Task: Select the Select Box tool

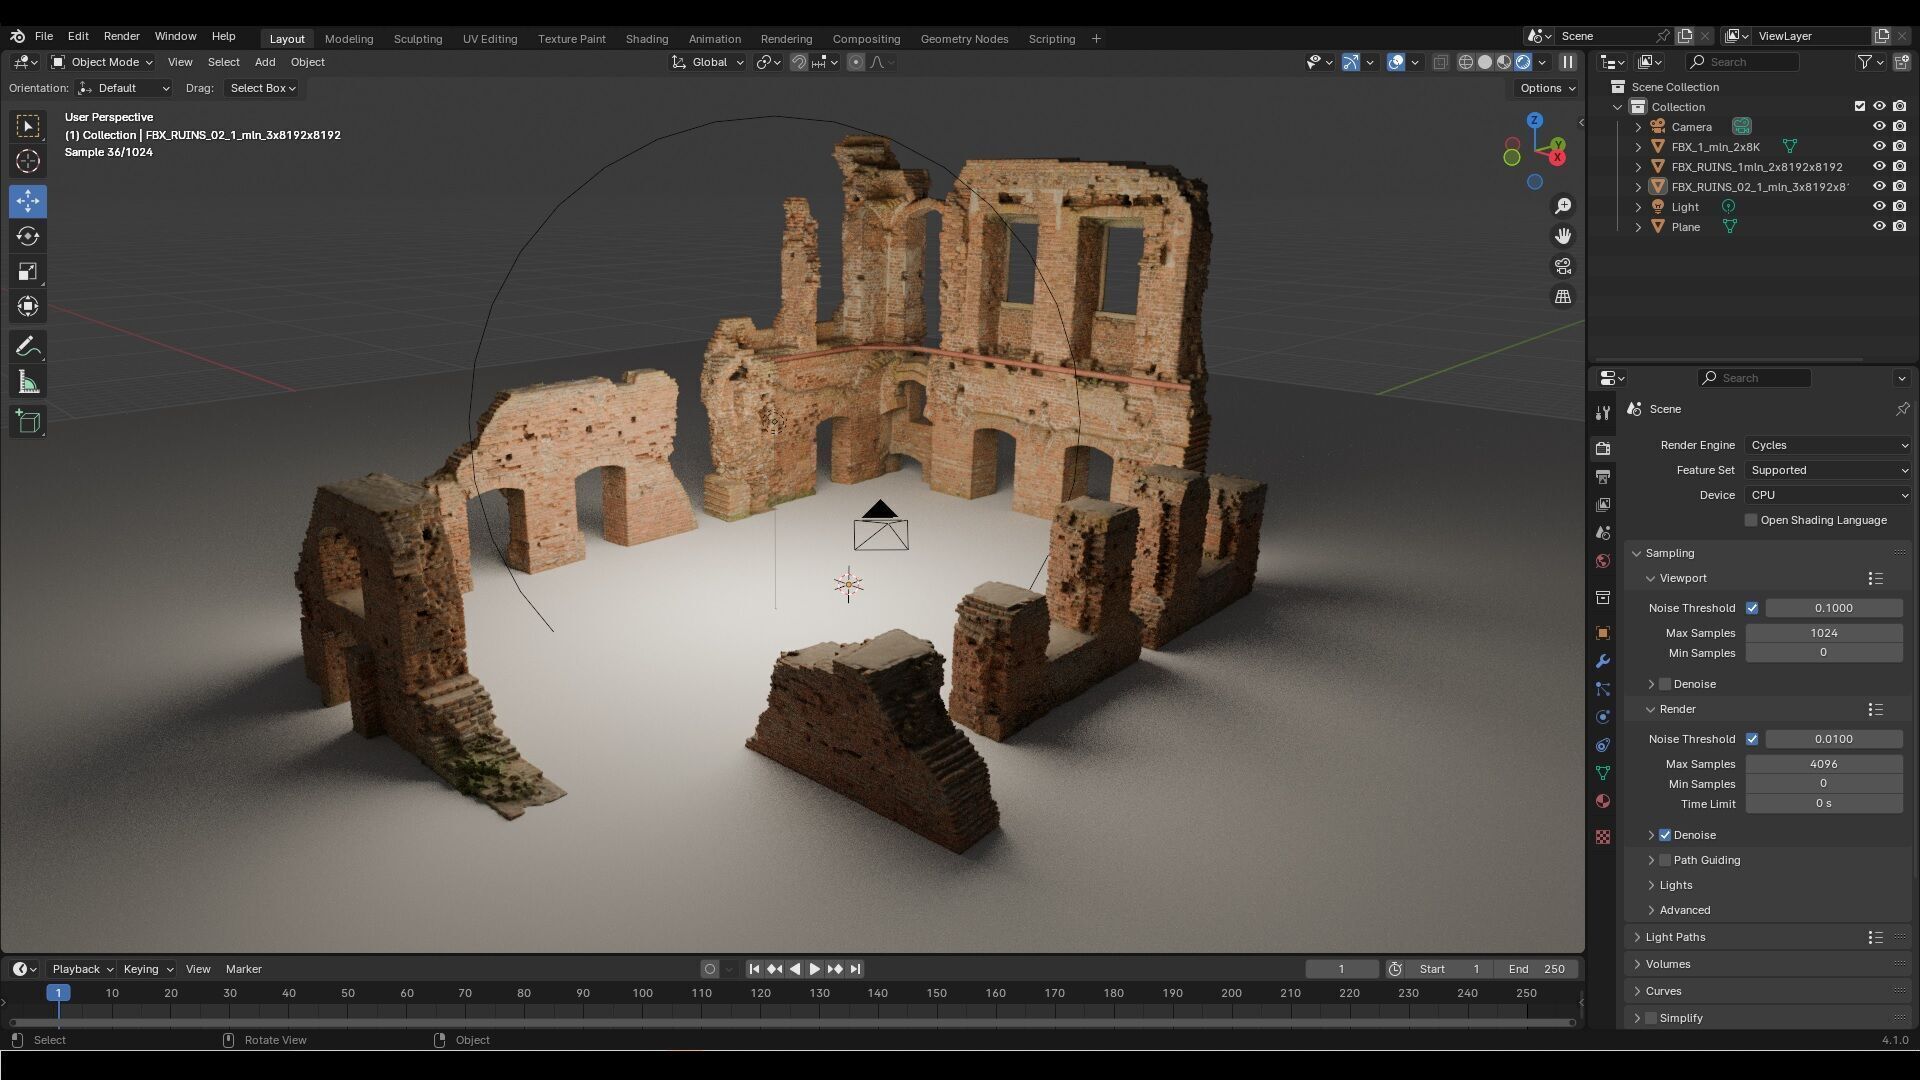Action: point(28,126)
